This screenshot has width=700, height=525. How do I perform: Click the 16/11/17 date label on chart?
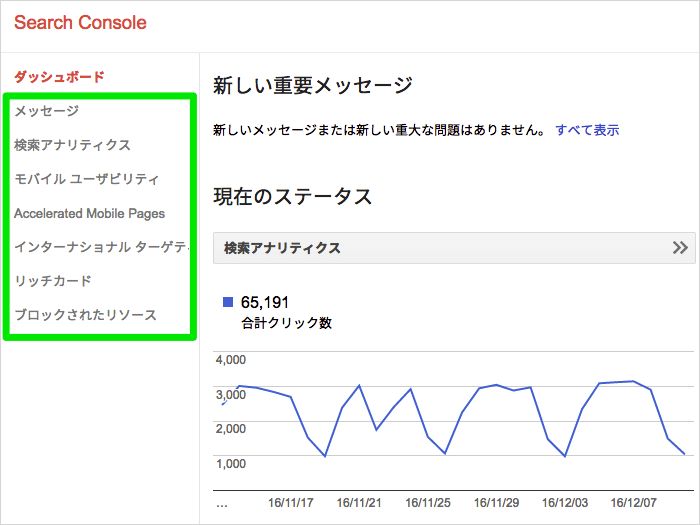291,503
